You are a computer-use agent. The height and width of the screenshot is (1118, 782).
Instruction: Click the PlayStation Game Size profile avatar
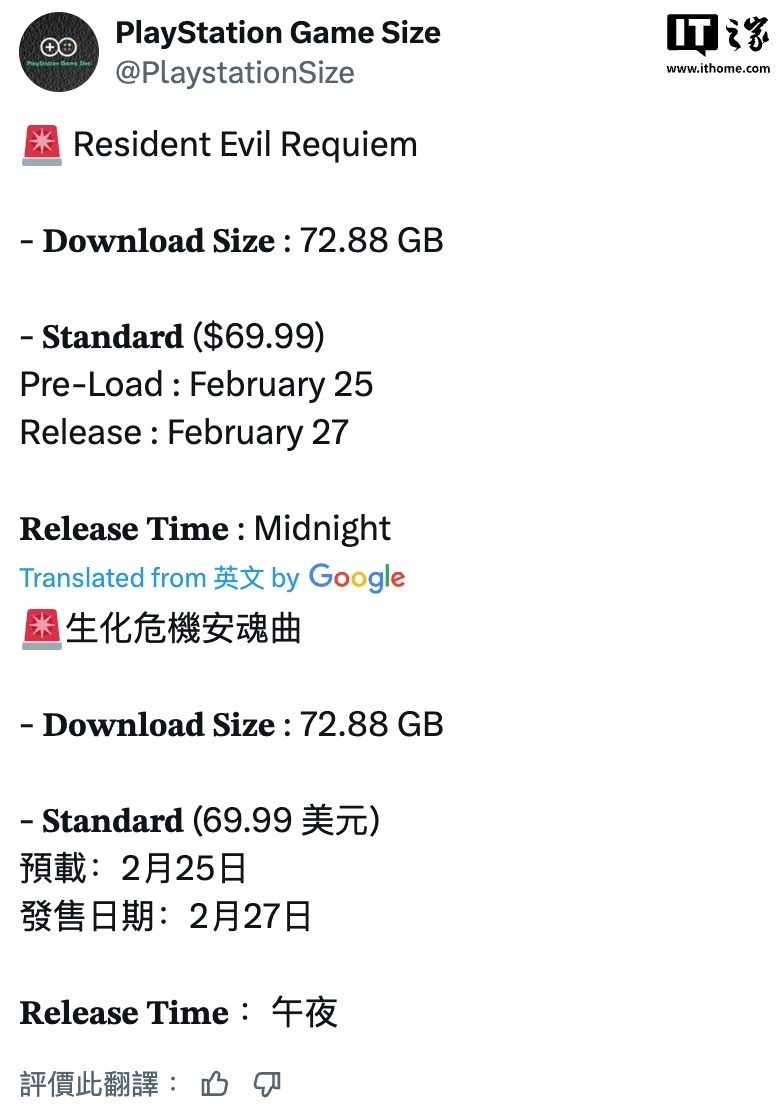(x=59, y=53)
